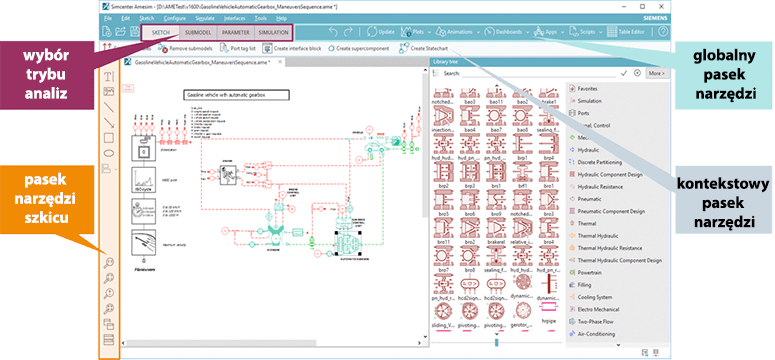Select Hydraulic category in library tree
The width and height of the screenshot is (775, 360).
pyautogui.click(x=588, y=149)
